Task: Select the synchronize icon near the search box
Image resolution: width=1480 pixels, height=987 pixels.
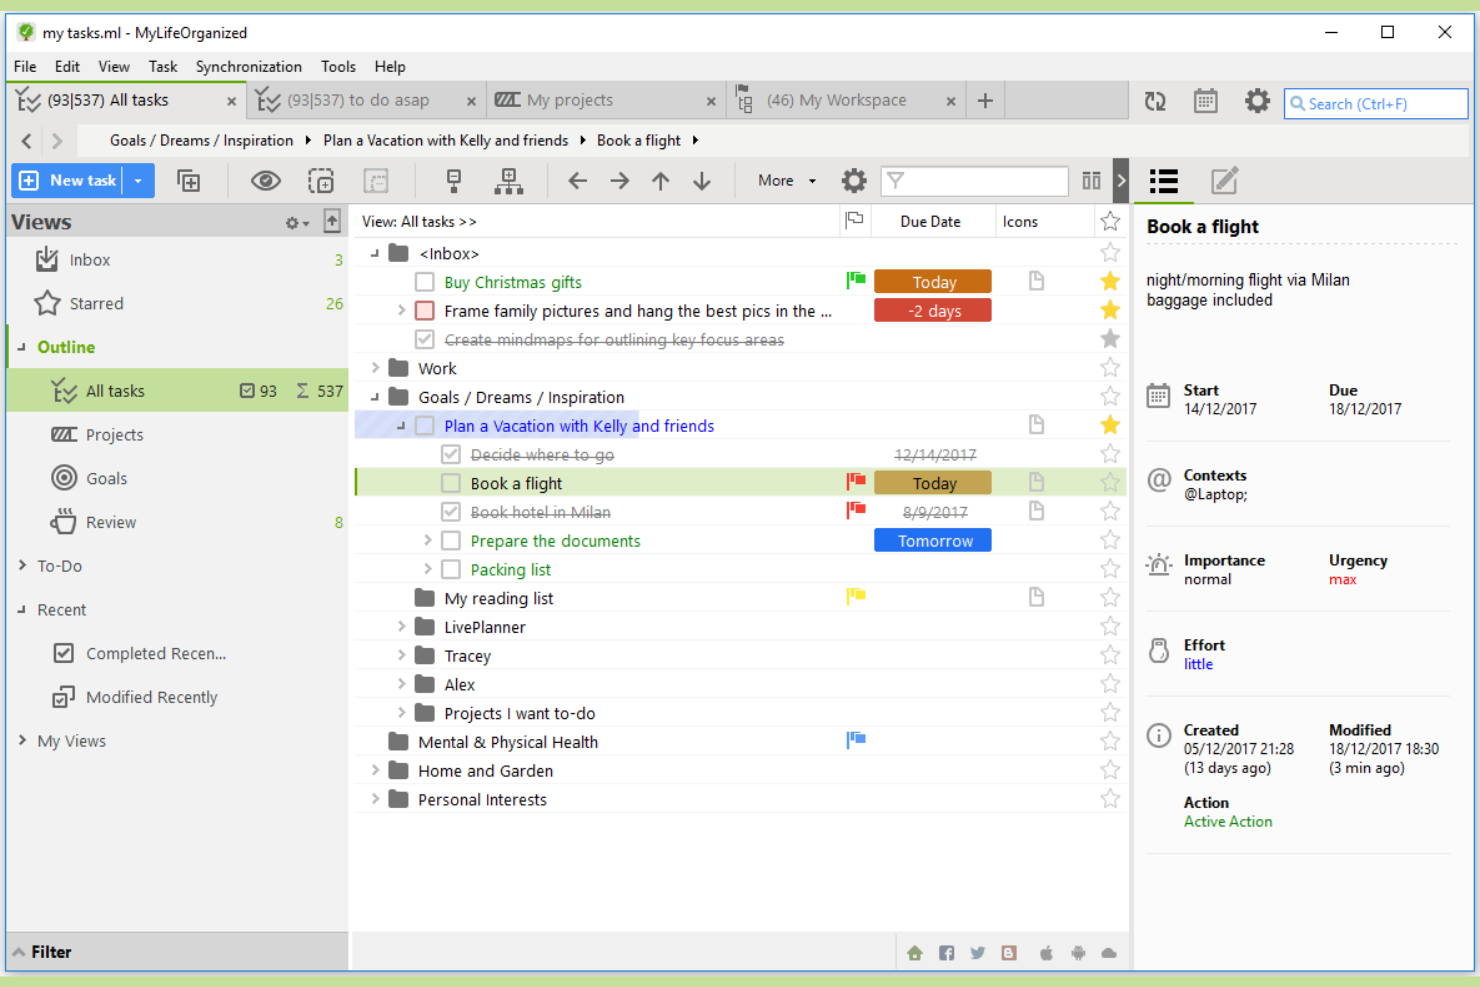Action: coord(1155,101)
